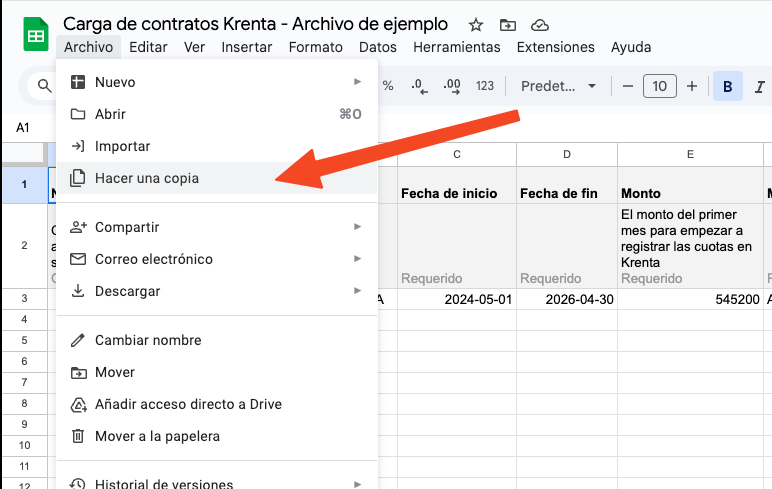Click the Monto description cell in row 2
Image resolution: width=772 pixels, height=489 pixels.
click(x=690, y=246)
